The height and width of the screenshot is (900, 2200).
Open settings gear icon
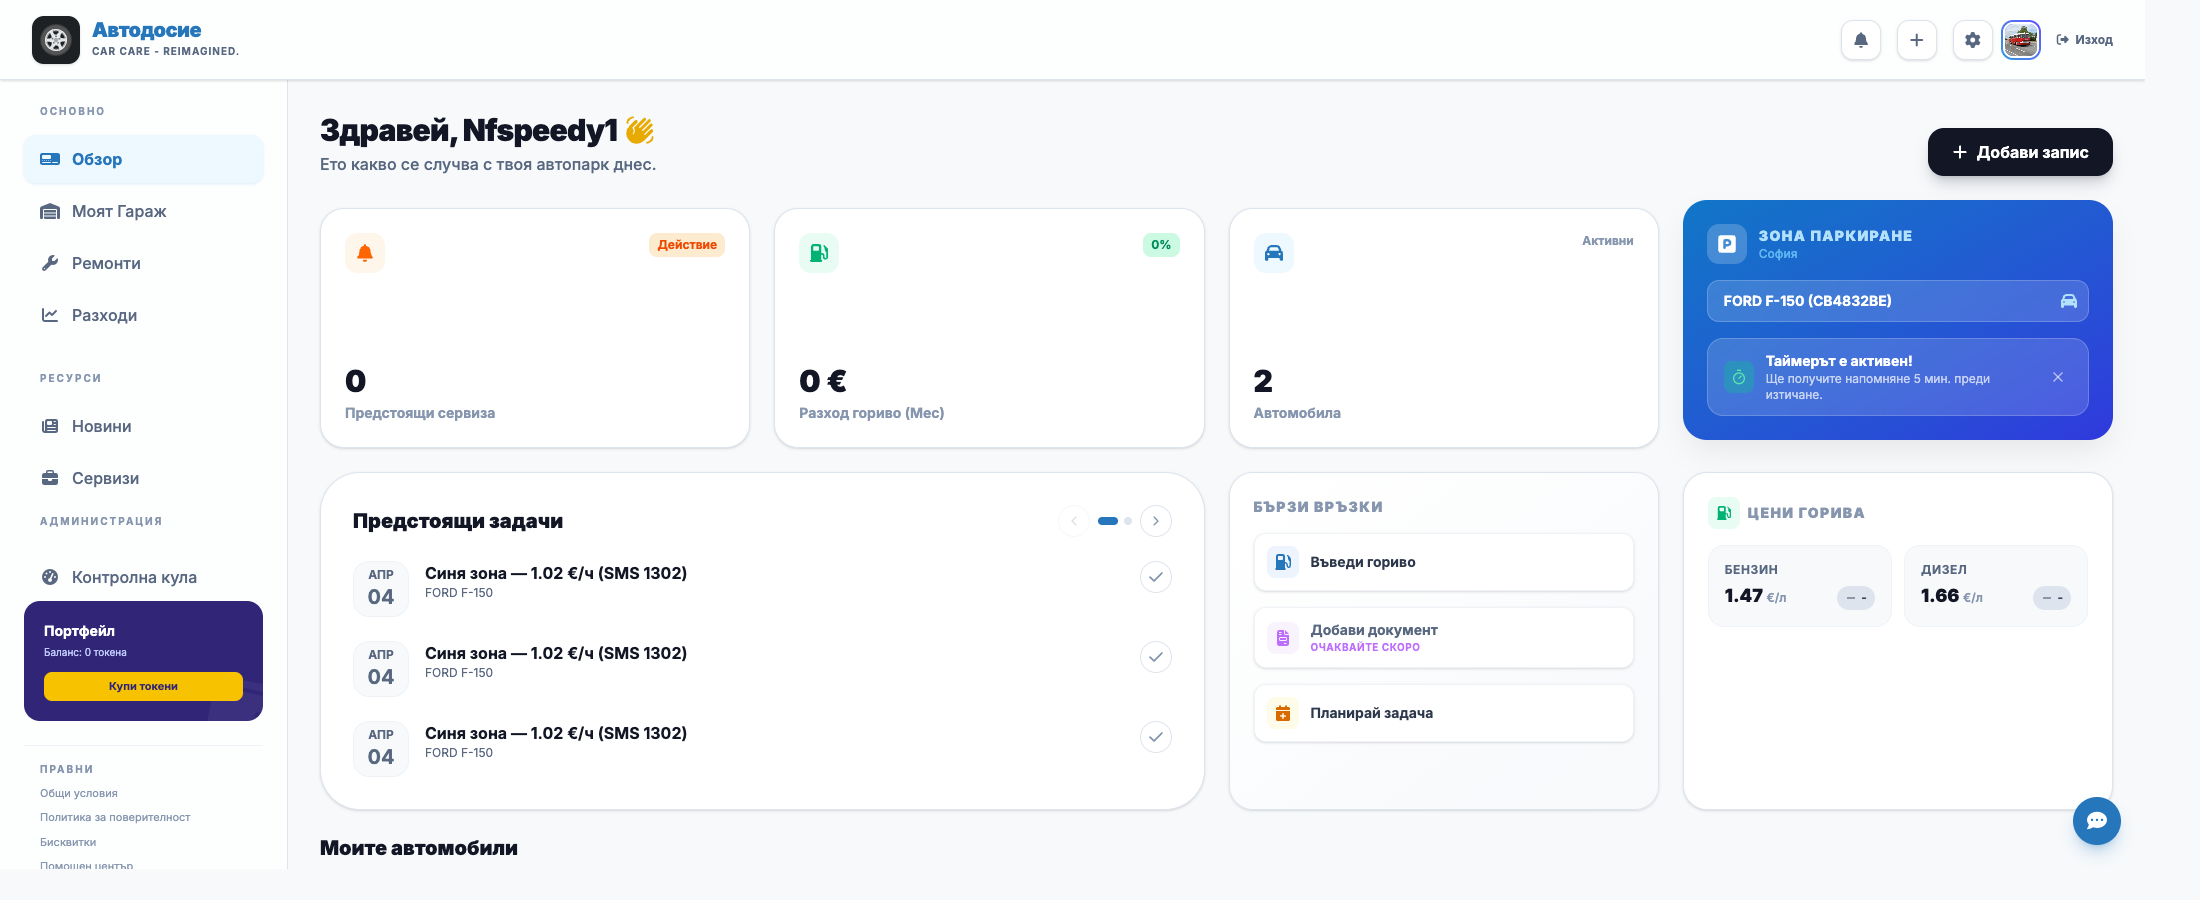(x=1973, y=40)
